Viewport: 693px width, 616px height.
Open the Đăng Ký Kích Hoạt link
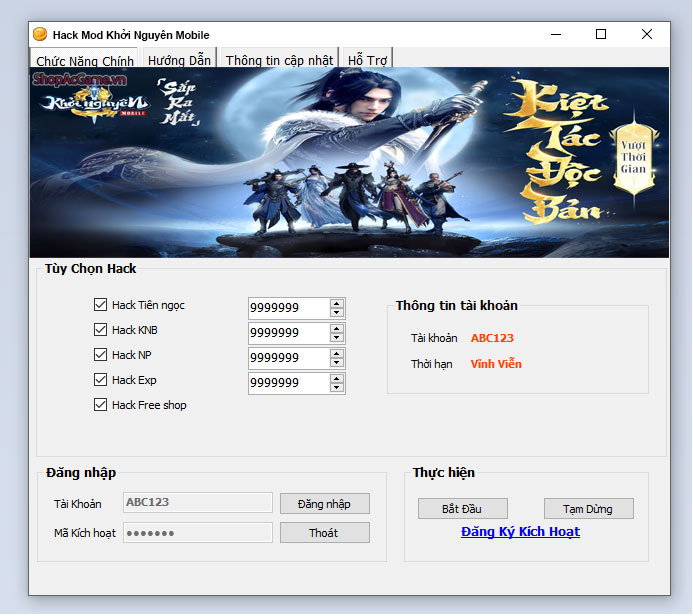pyautogui.click(x=520, y=532)
